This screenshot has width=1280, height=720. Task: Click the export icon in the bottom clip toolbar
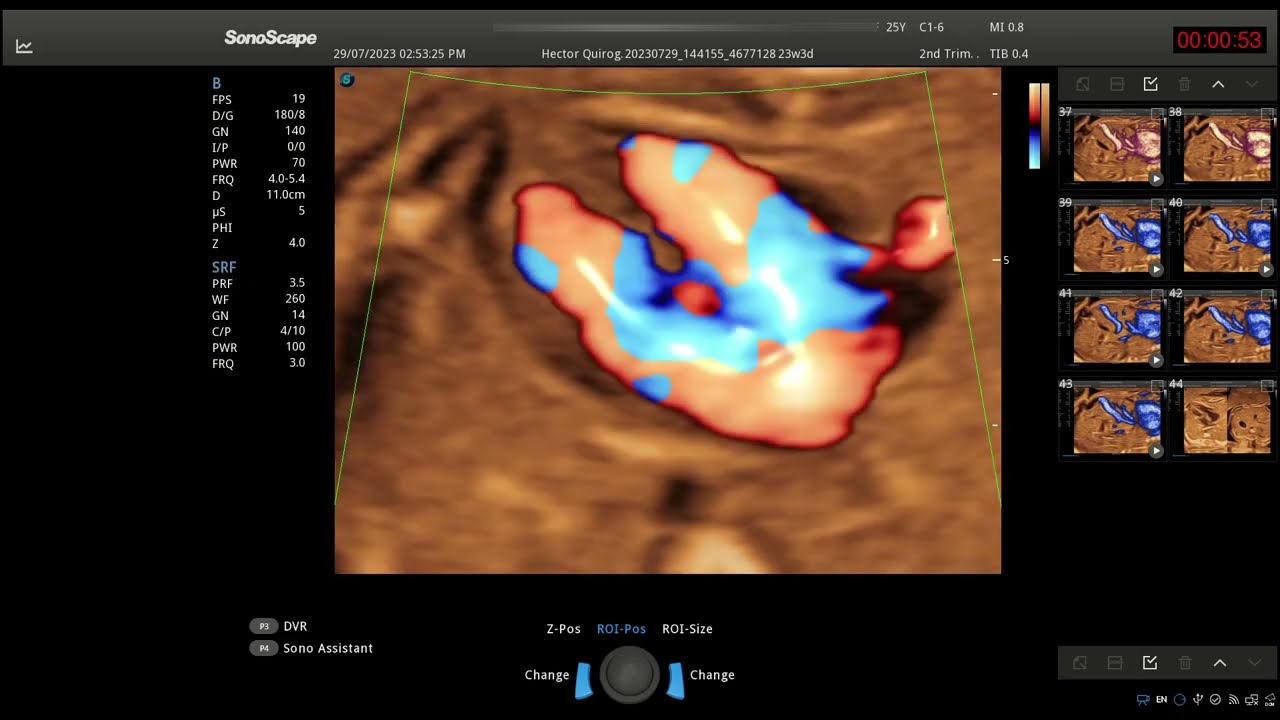pyautogui.click(x=1080, y=663)
